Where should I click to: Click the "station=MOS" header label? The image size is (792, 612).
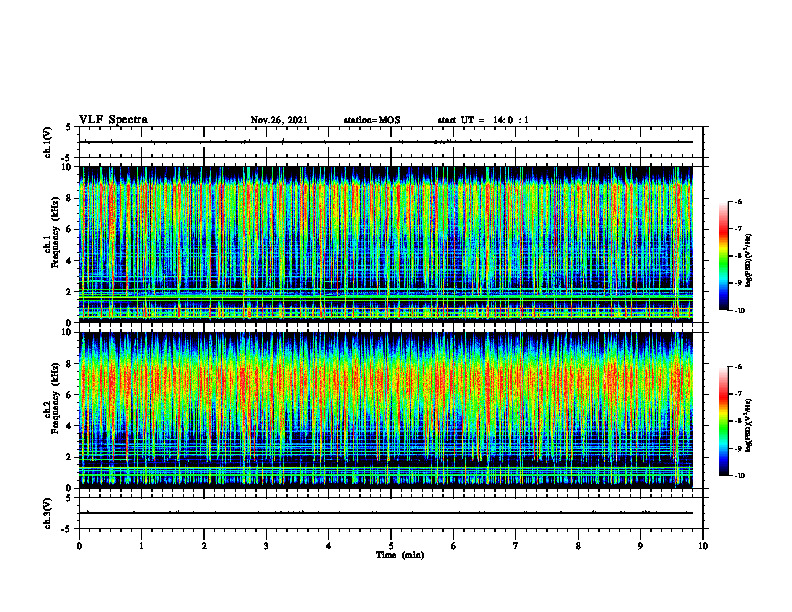coord(372,120)
